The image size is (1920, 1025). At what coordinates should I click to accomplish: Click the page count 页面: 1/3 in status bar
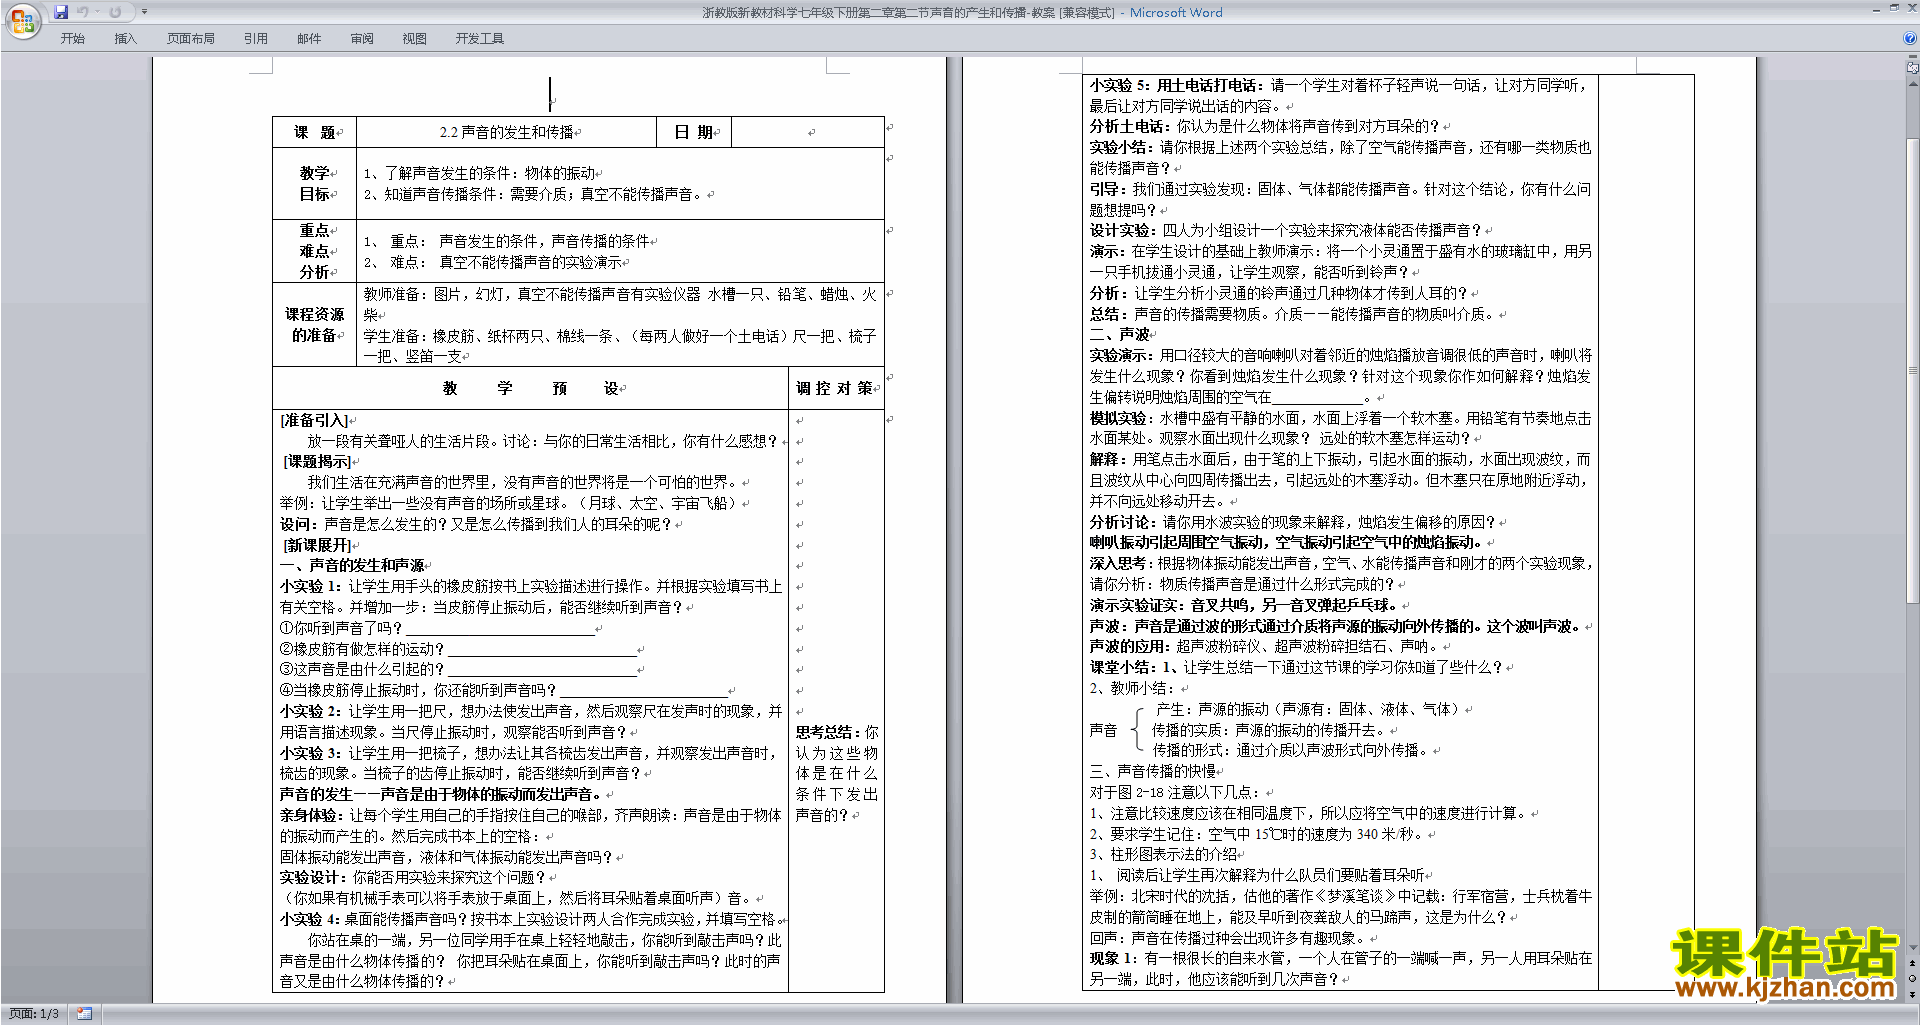34,1014
